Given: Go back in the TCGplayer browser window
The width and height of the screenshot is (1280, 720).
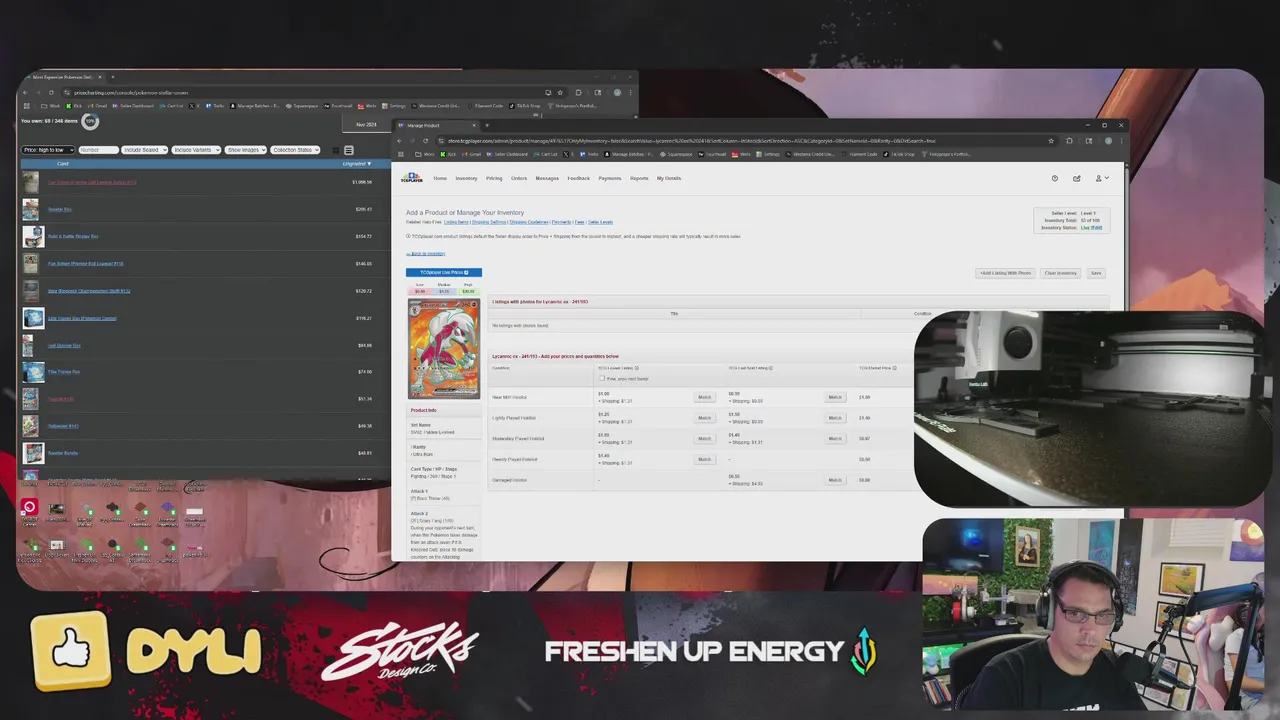Looking at the screenshot, I should point(401,141).
